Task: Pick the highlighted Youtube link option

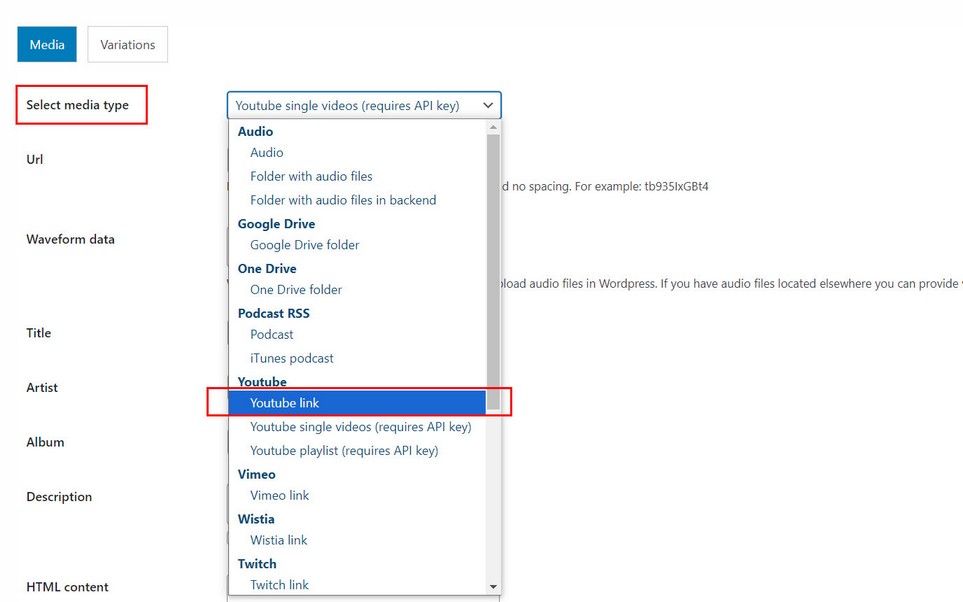Action: [357, 403]
